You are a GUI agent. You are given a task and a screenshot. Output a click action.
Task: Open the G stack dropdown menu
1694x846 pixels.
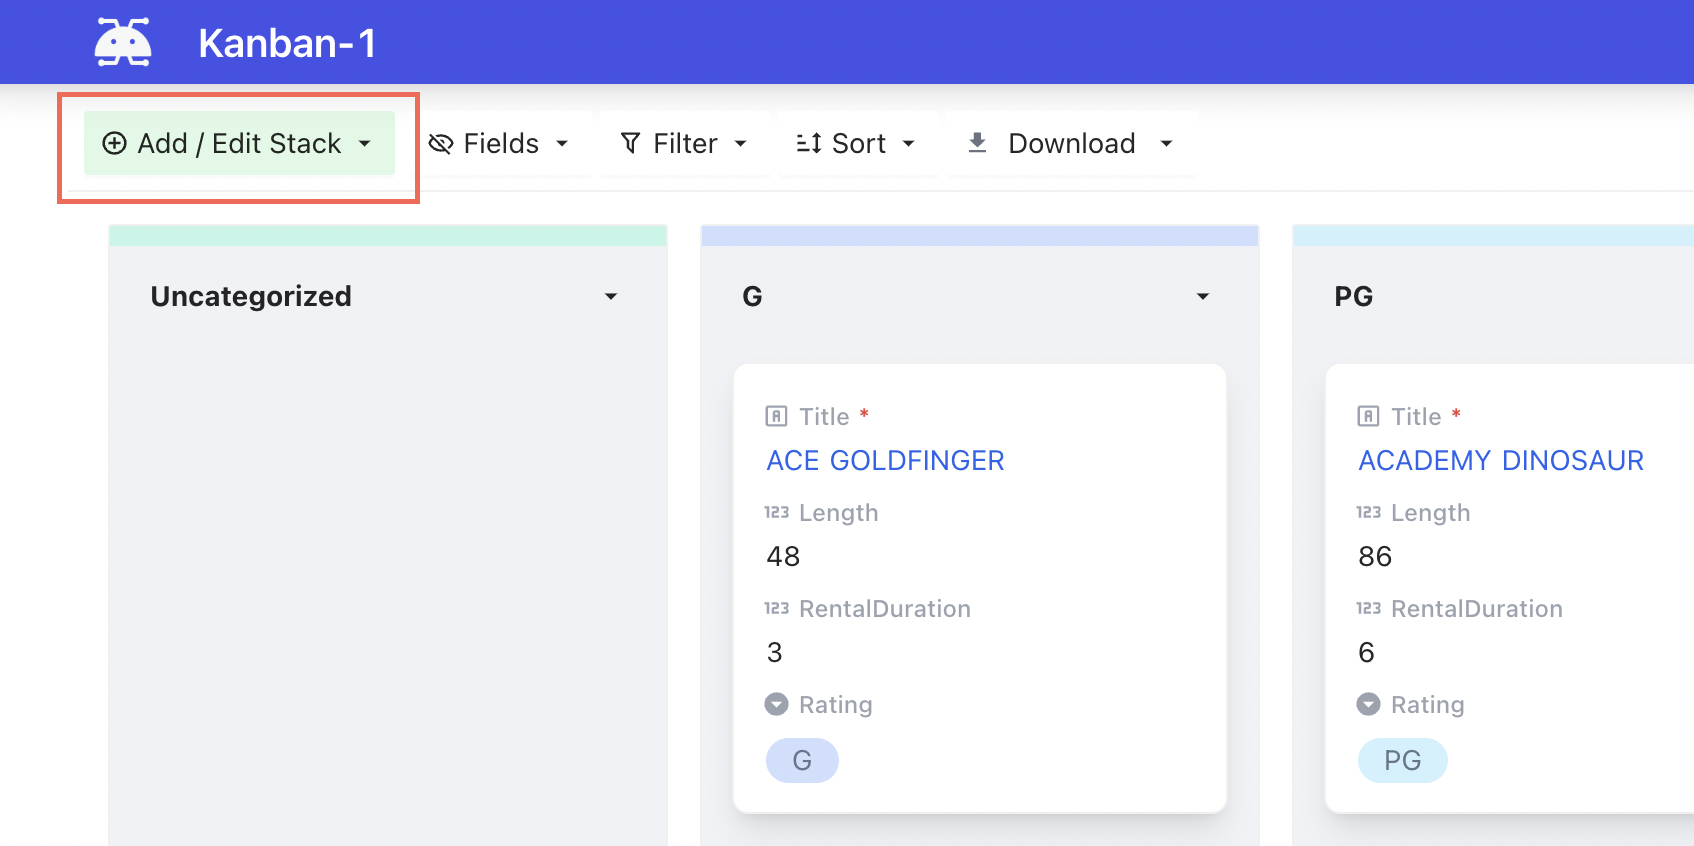tap(1202, 296)
